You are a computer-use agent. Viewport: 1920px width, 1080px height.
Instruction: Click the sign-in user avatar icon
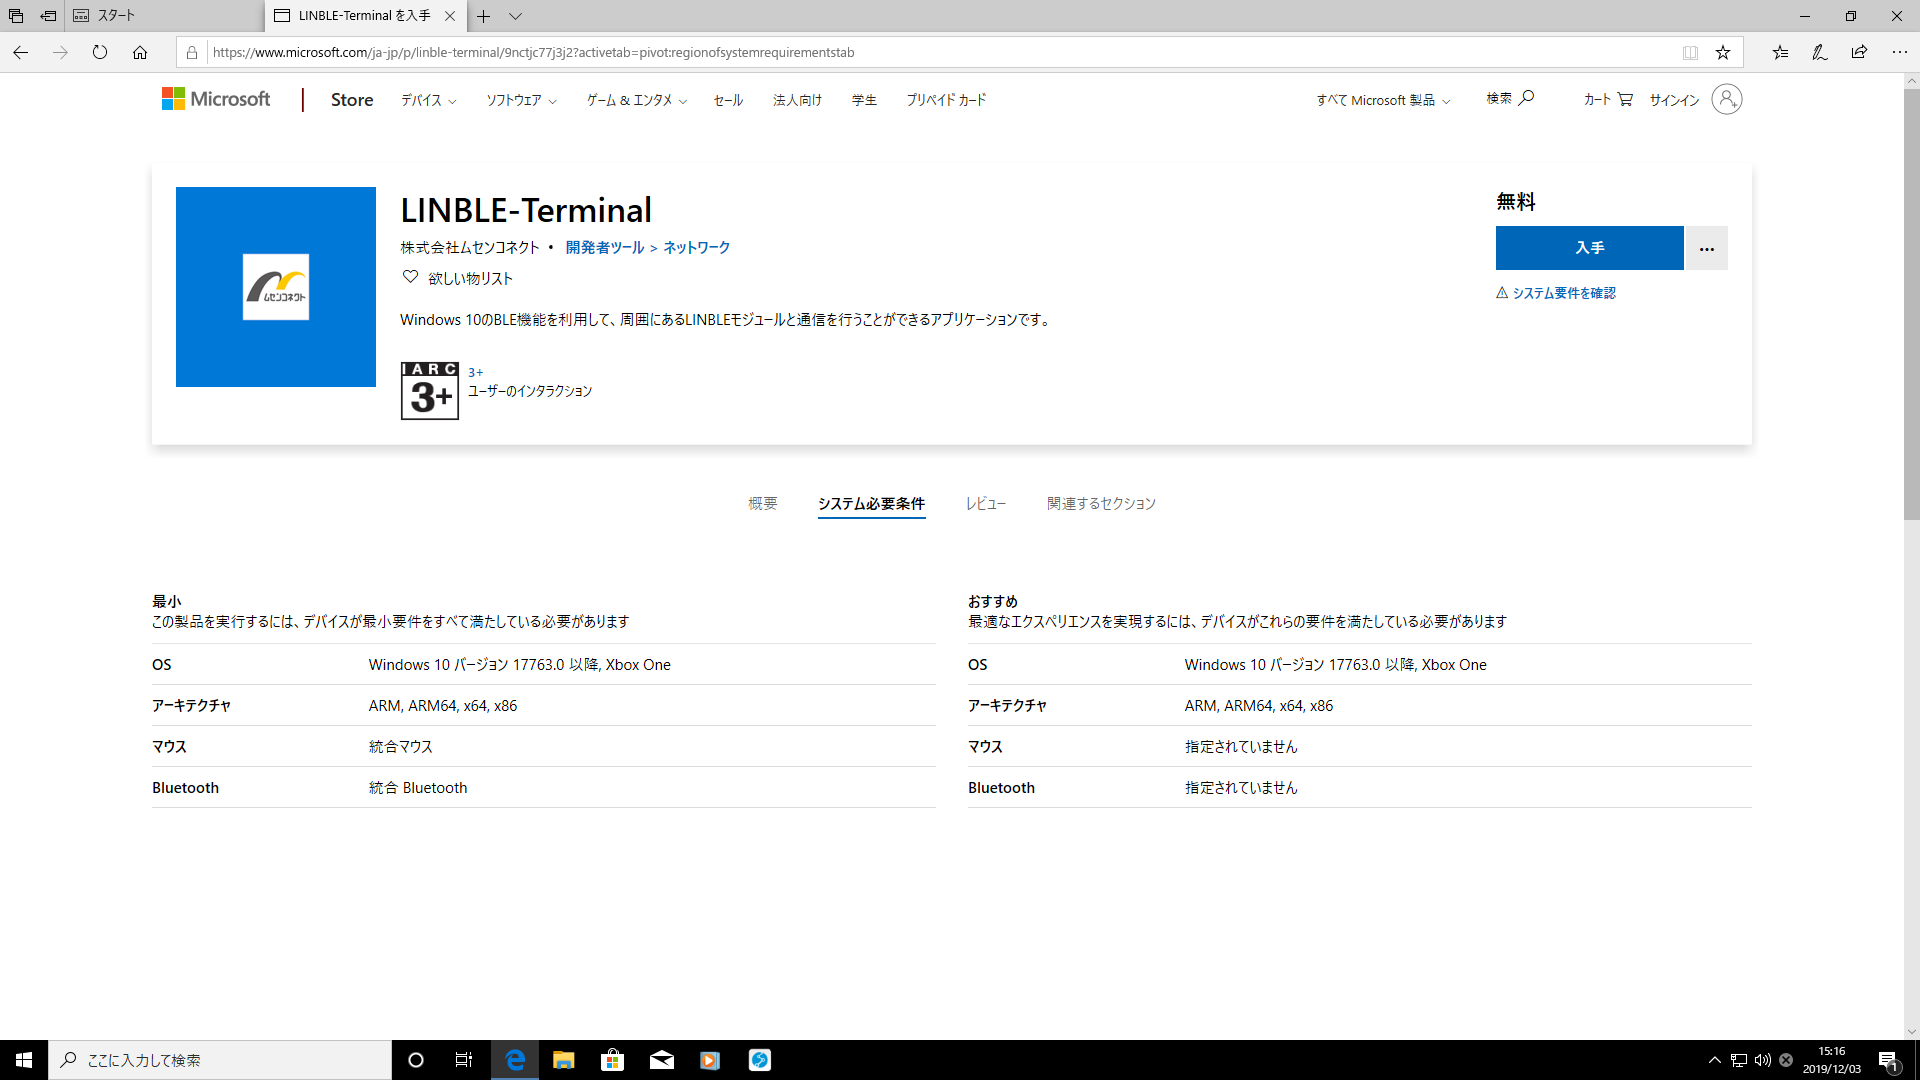click(x=1726, y=99)
